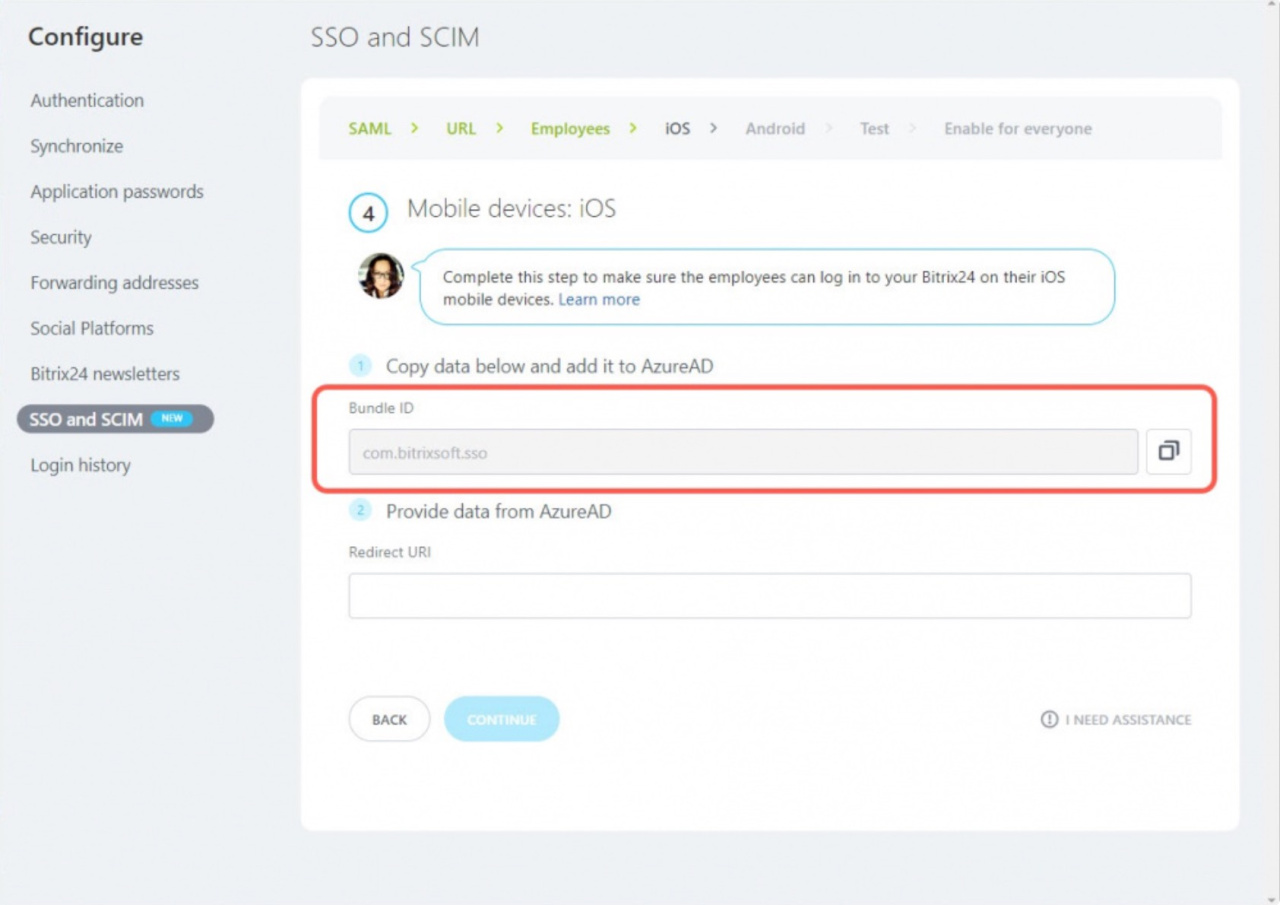This screenshot has height=905, width=1280.
Task: Click the 'Configure' sidebar heading
Action: (85, 37)
